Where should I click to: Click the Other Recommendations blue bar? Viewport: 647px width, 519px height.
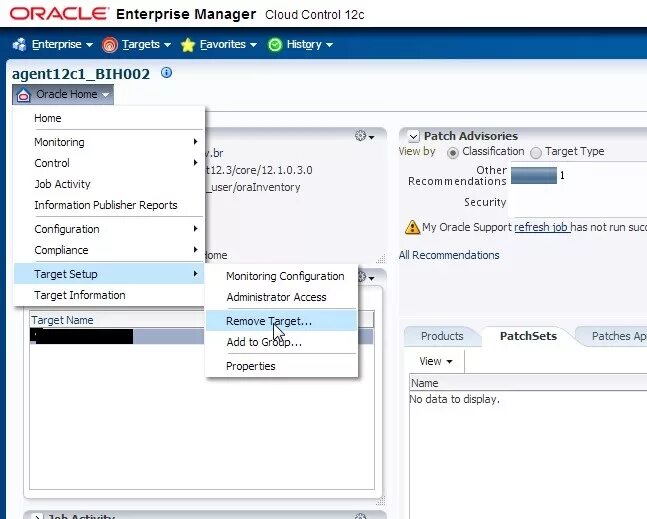point(534,175)
